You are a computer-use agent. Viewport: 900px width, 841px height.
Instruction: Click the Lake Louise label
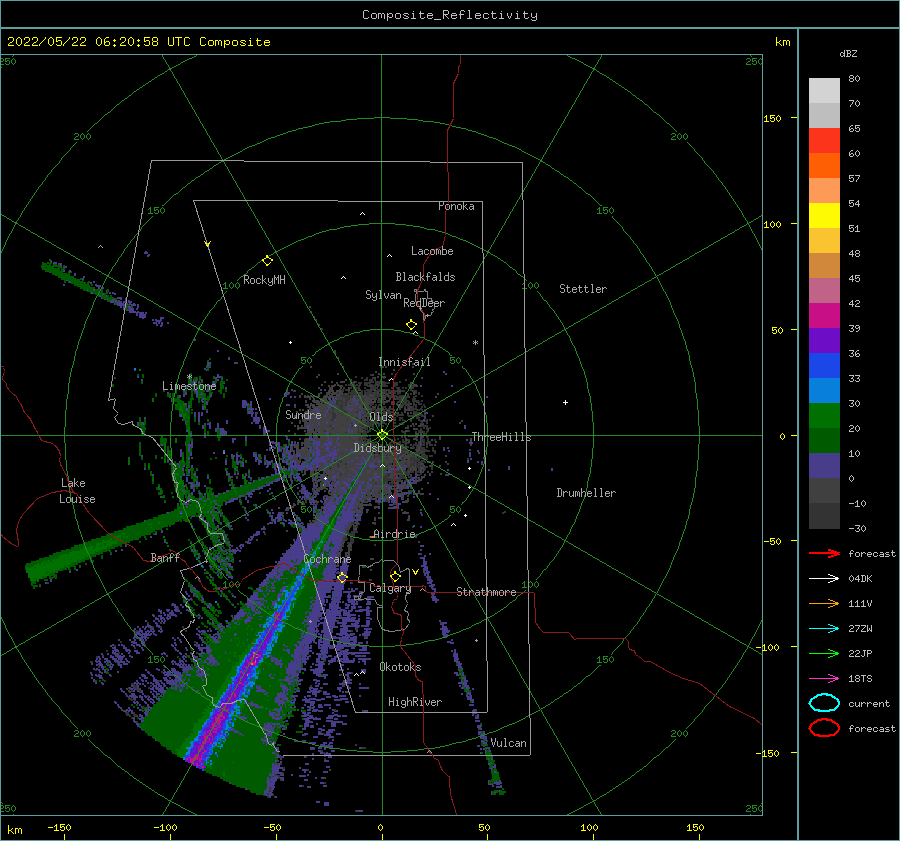point(77,491)
